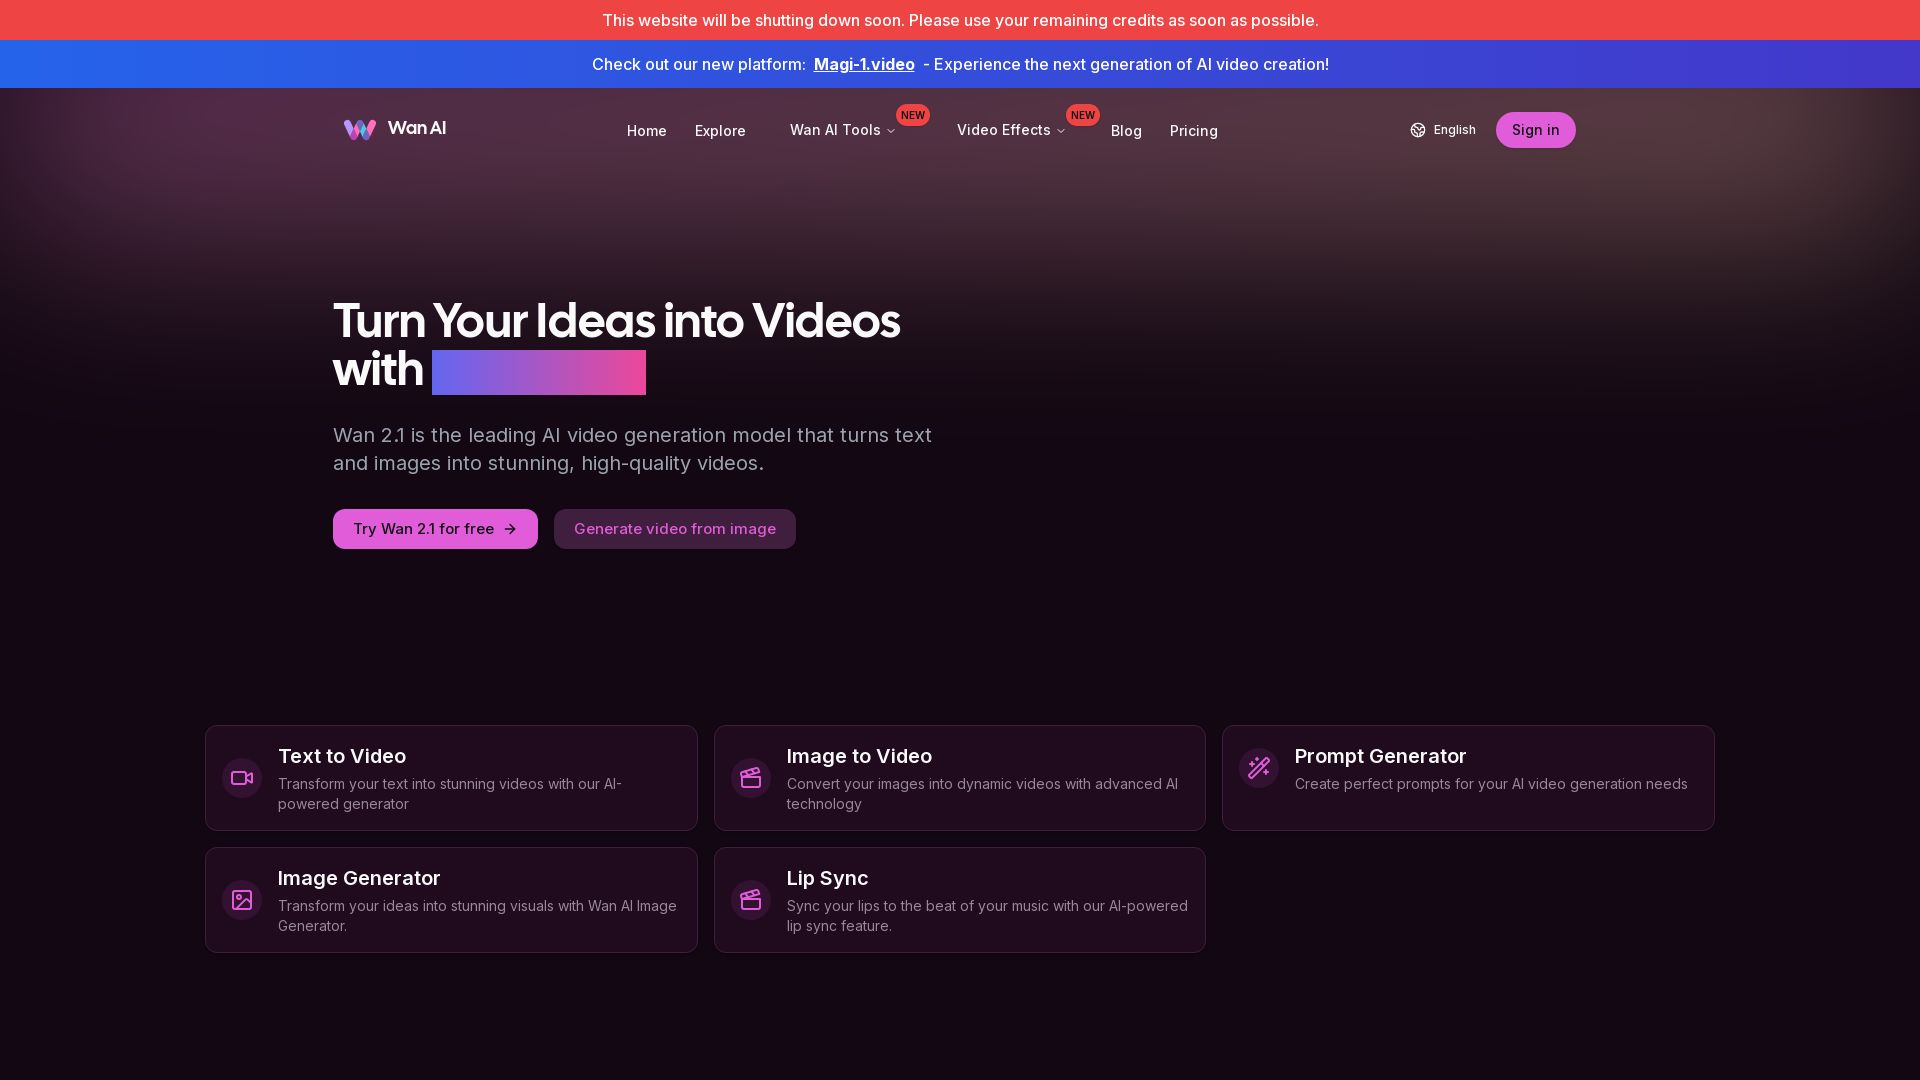Open the Pricing page
Screen dimensions: 1920x1080
point(1193,131)
